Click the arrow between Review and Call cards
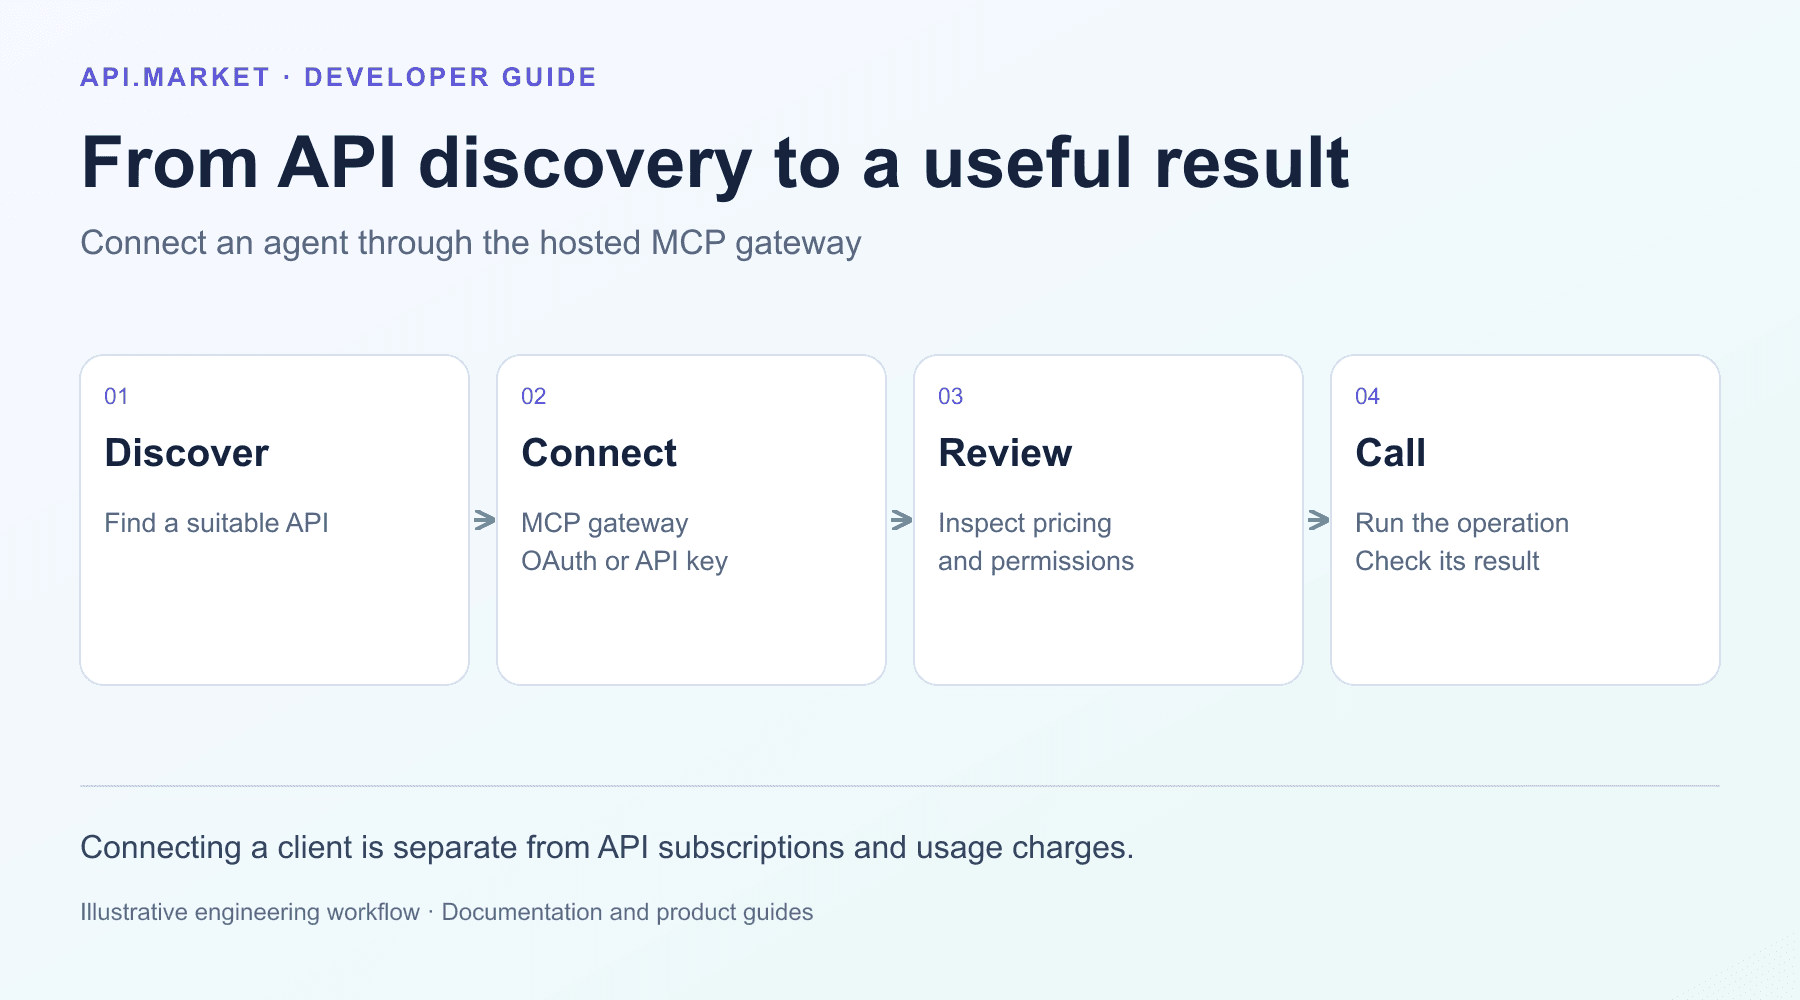 [1318, 520]
